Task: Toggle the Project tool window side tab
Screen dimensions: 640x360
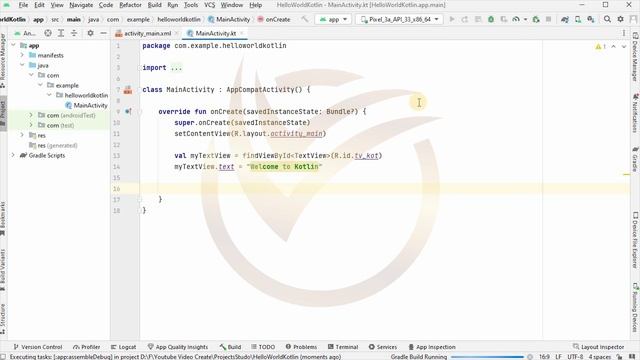Action: [3, 113]
